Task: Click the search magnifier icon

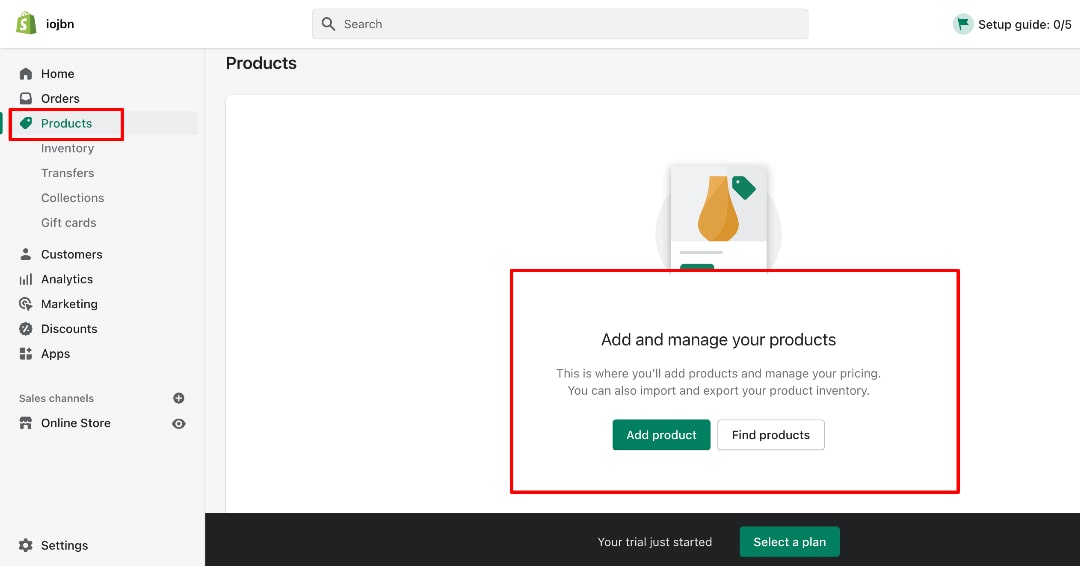Action: 329,24
